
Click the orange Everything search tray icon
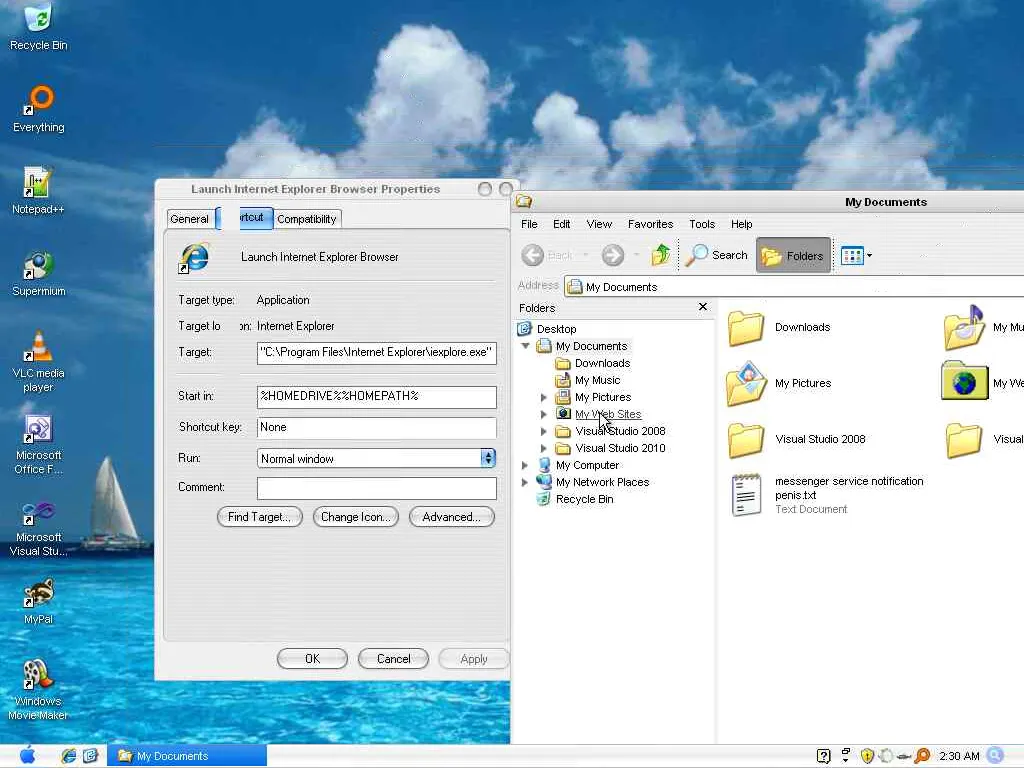[x=922, y=756]
